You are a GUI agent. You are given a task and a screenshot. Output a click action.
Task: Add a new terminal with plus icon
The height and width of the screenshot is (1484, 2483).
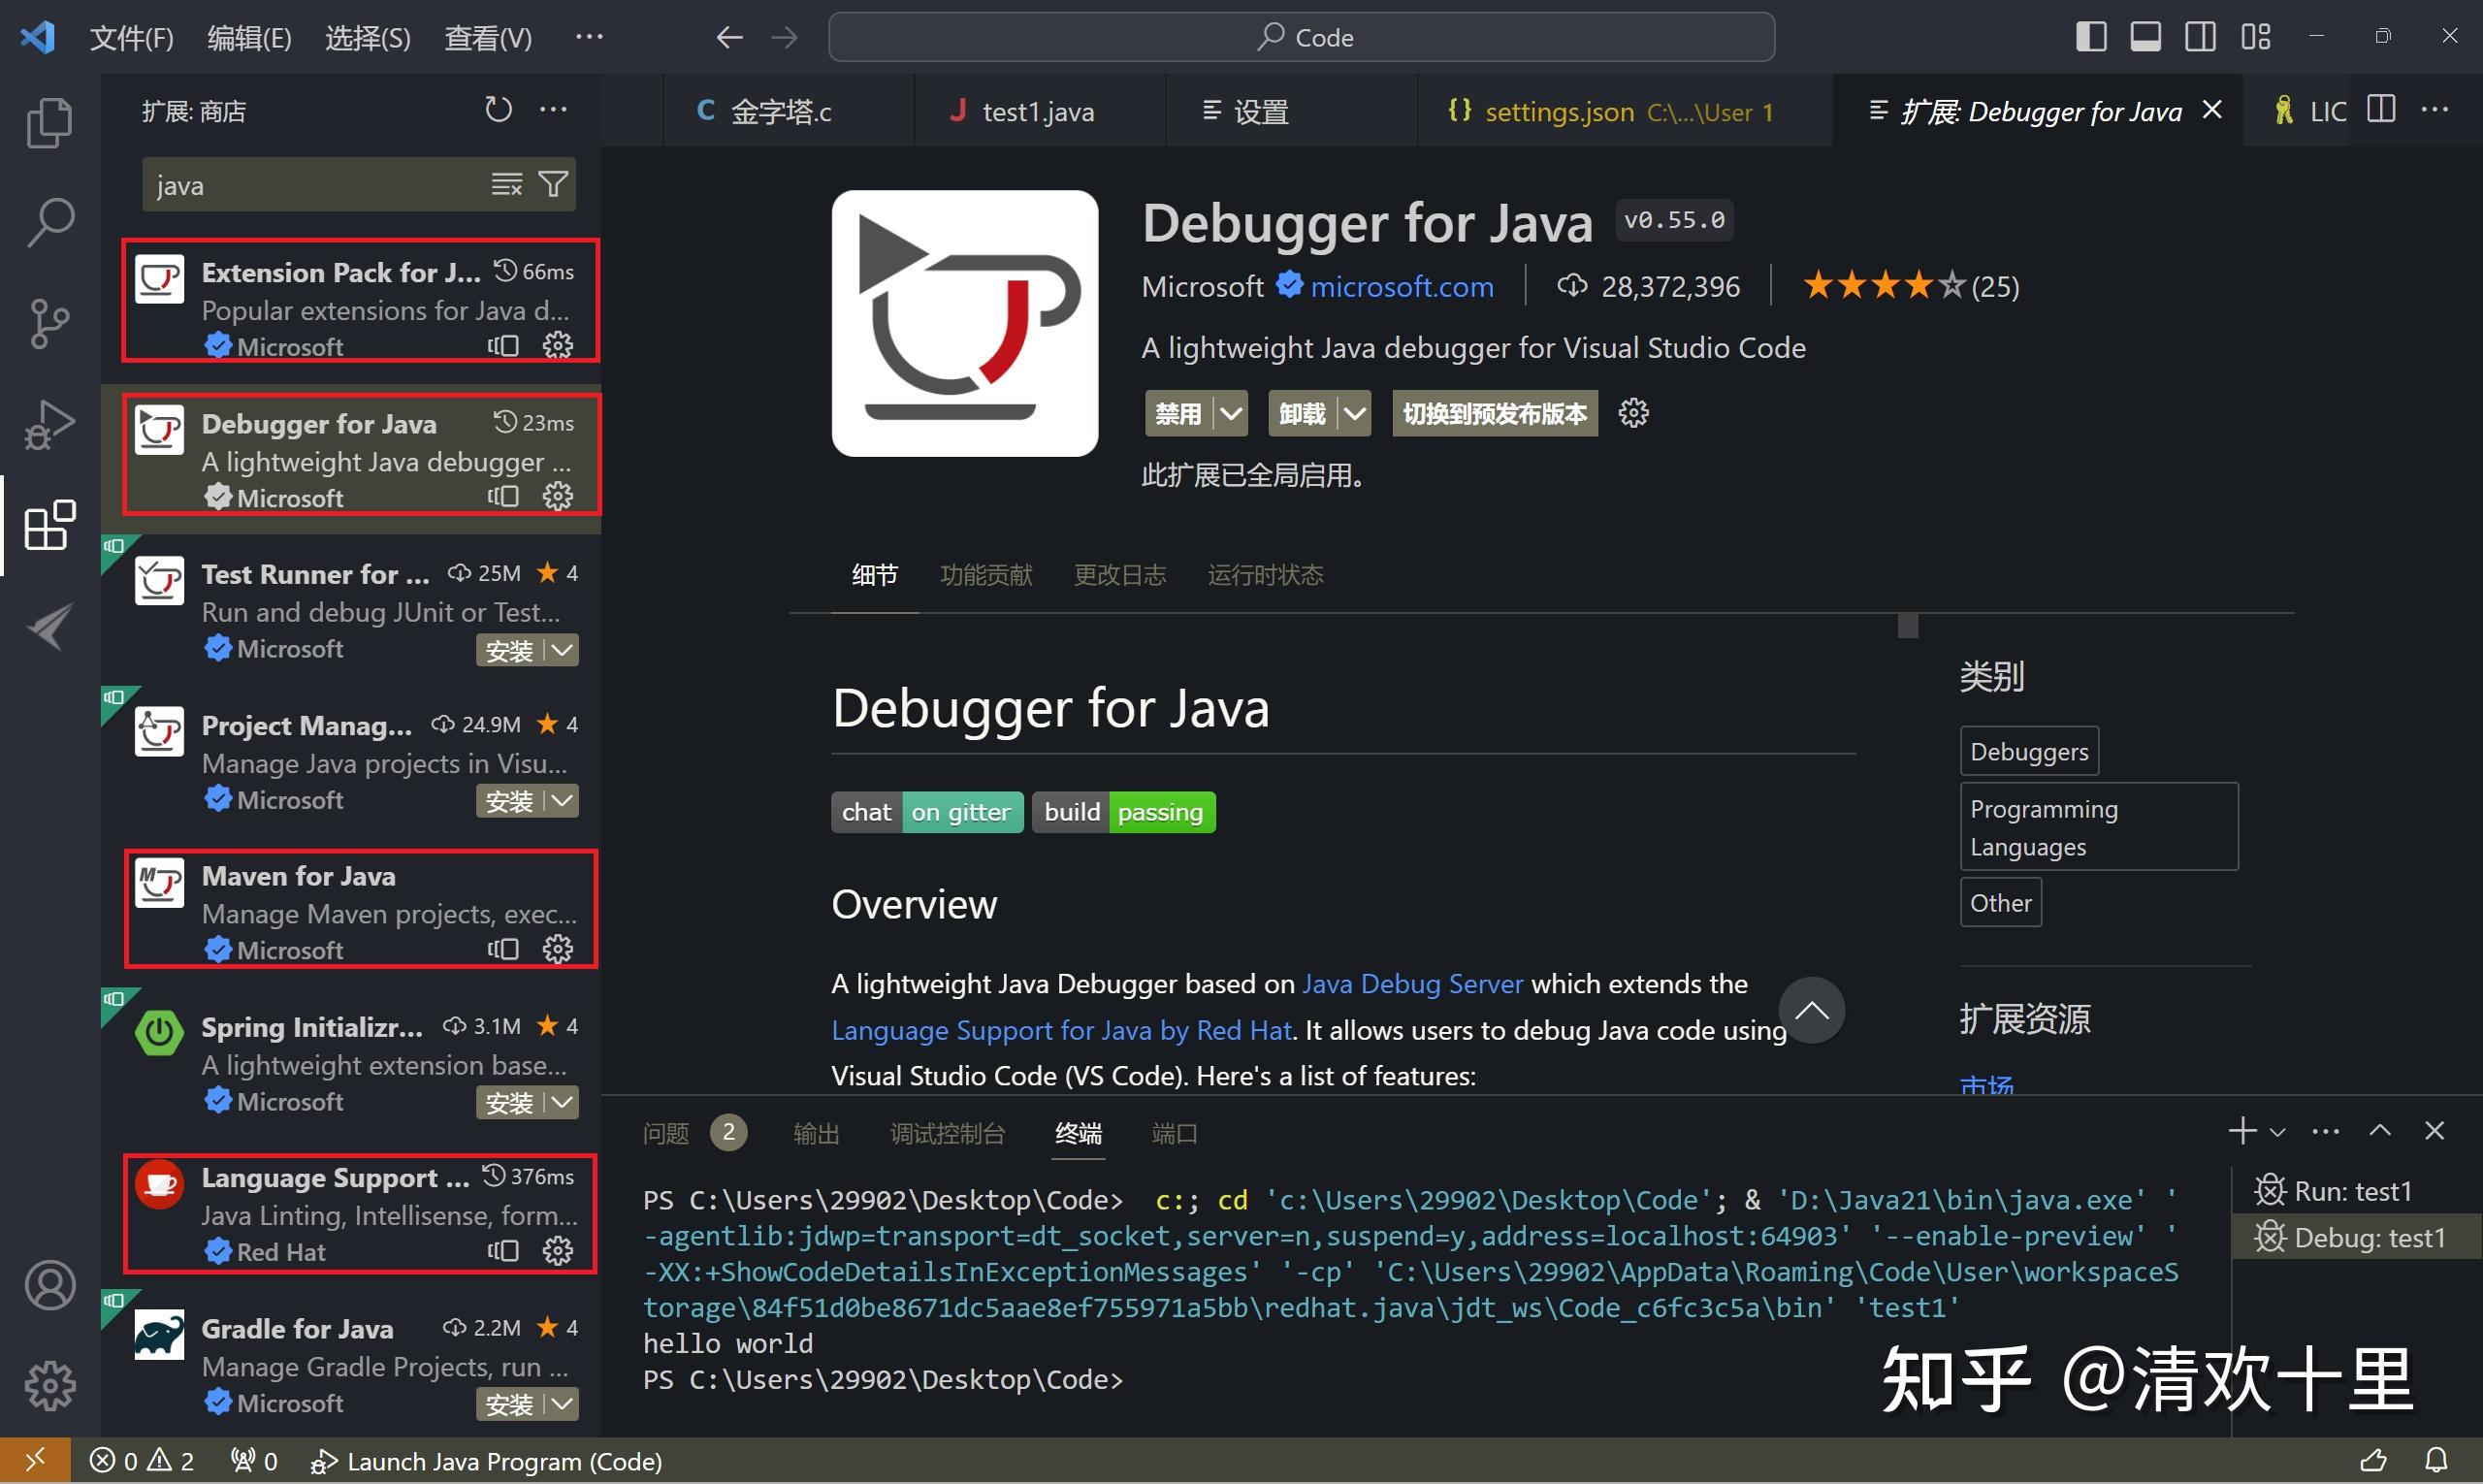click(2242, 1131)
